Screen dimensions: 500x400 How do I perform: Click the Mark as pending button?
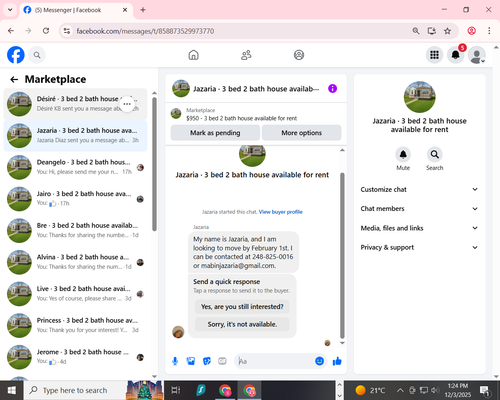(215, 133)
